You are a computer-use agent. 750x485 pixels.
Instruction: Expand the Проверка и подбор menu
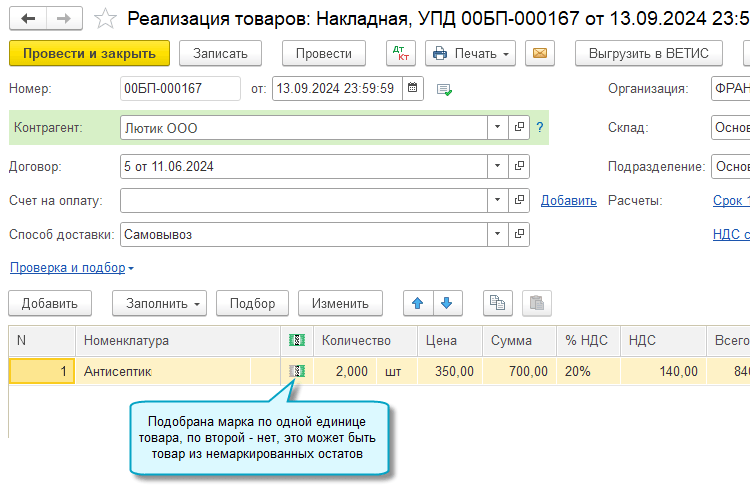click(x=72, y=268)
